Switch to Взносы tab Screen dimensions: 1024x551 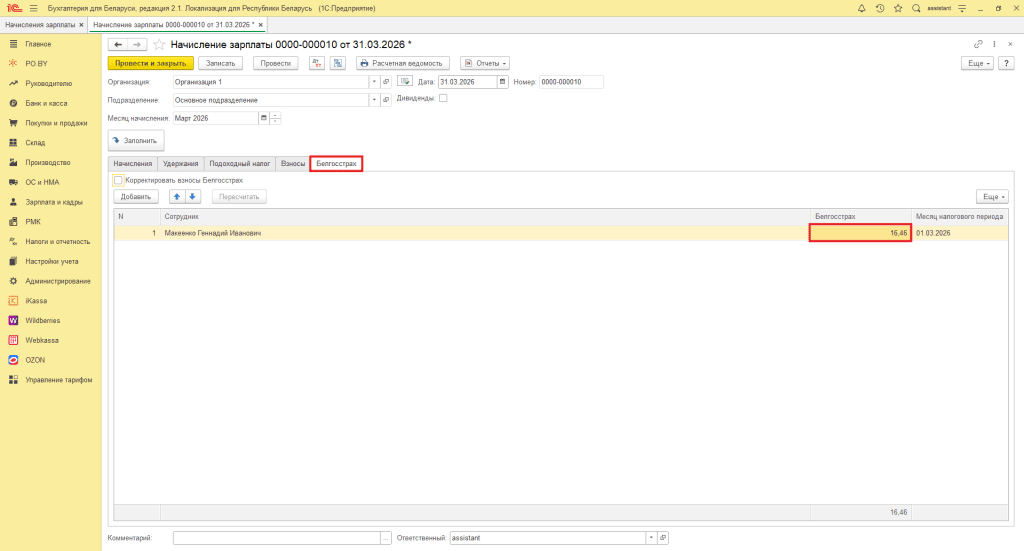[x=293, y=163]
